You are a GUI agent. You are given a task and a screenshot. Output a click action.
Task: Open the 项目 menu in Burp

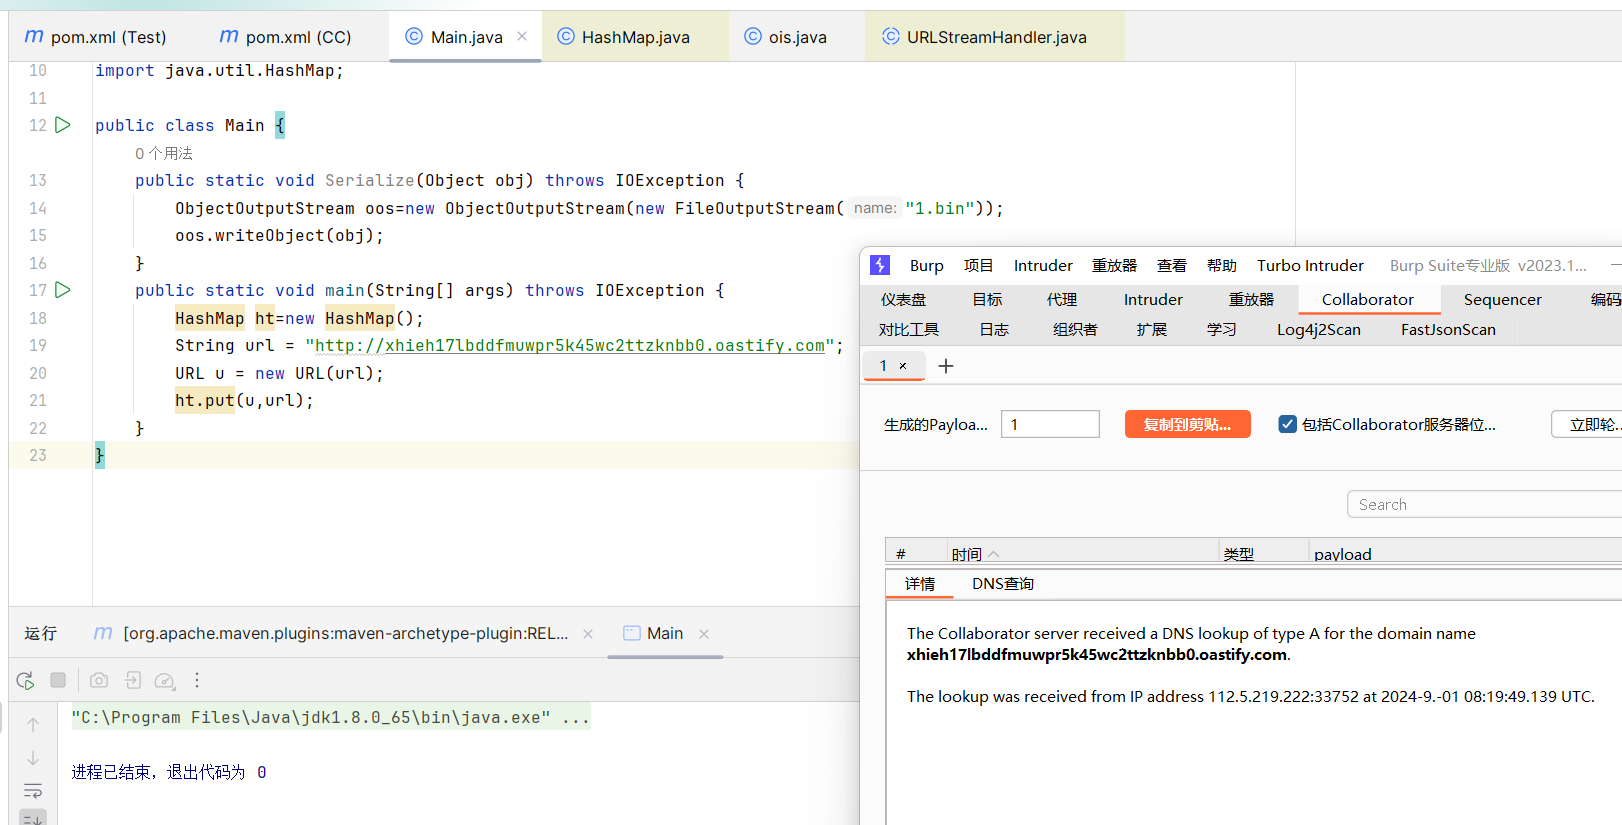point(978,266)
